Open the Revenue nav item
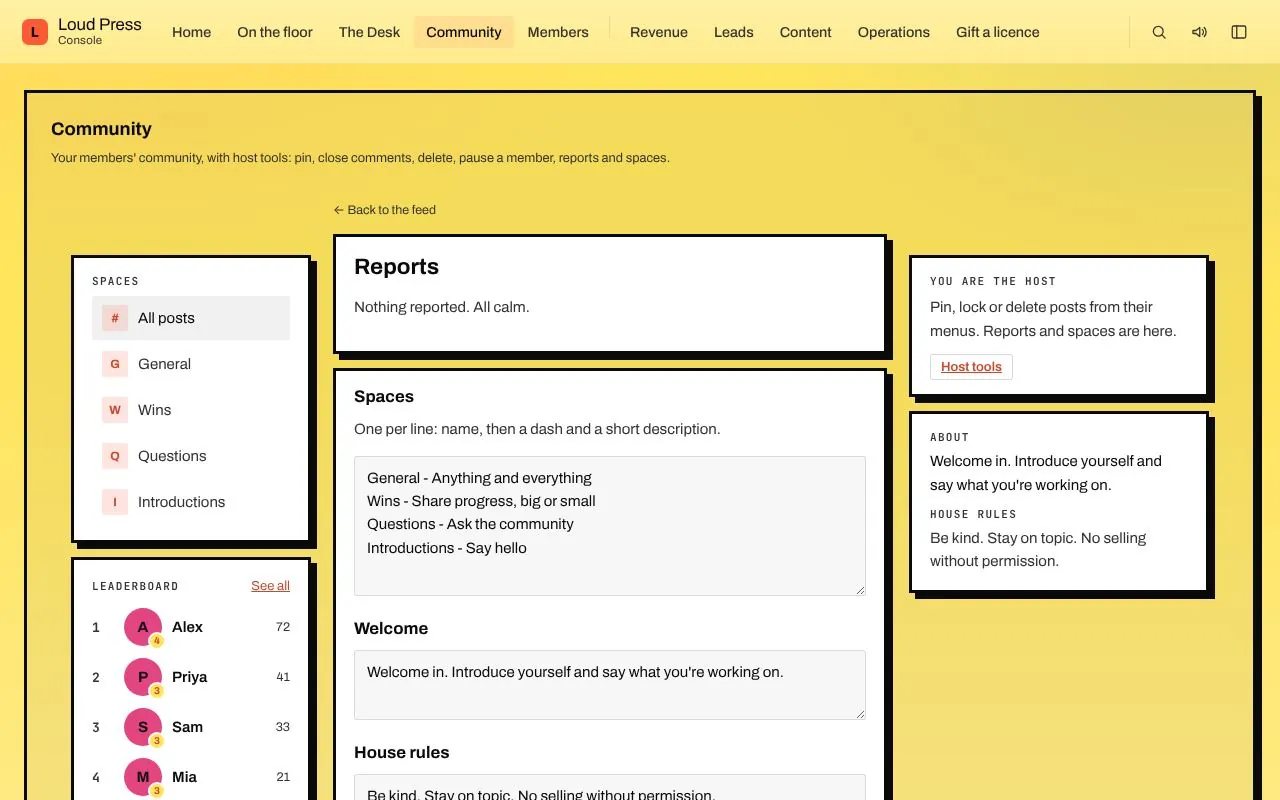 click(659, 32)
